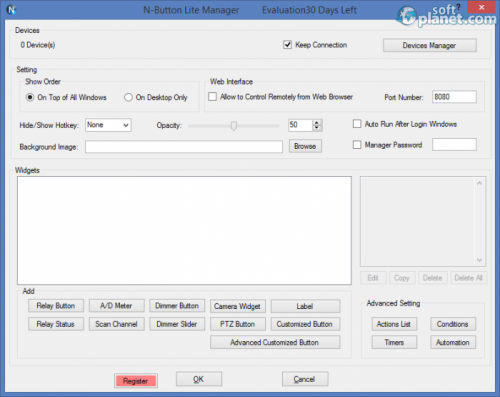Decrease the opacity value with the down arrow

pyautogui.click(x=317, y=128)
